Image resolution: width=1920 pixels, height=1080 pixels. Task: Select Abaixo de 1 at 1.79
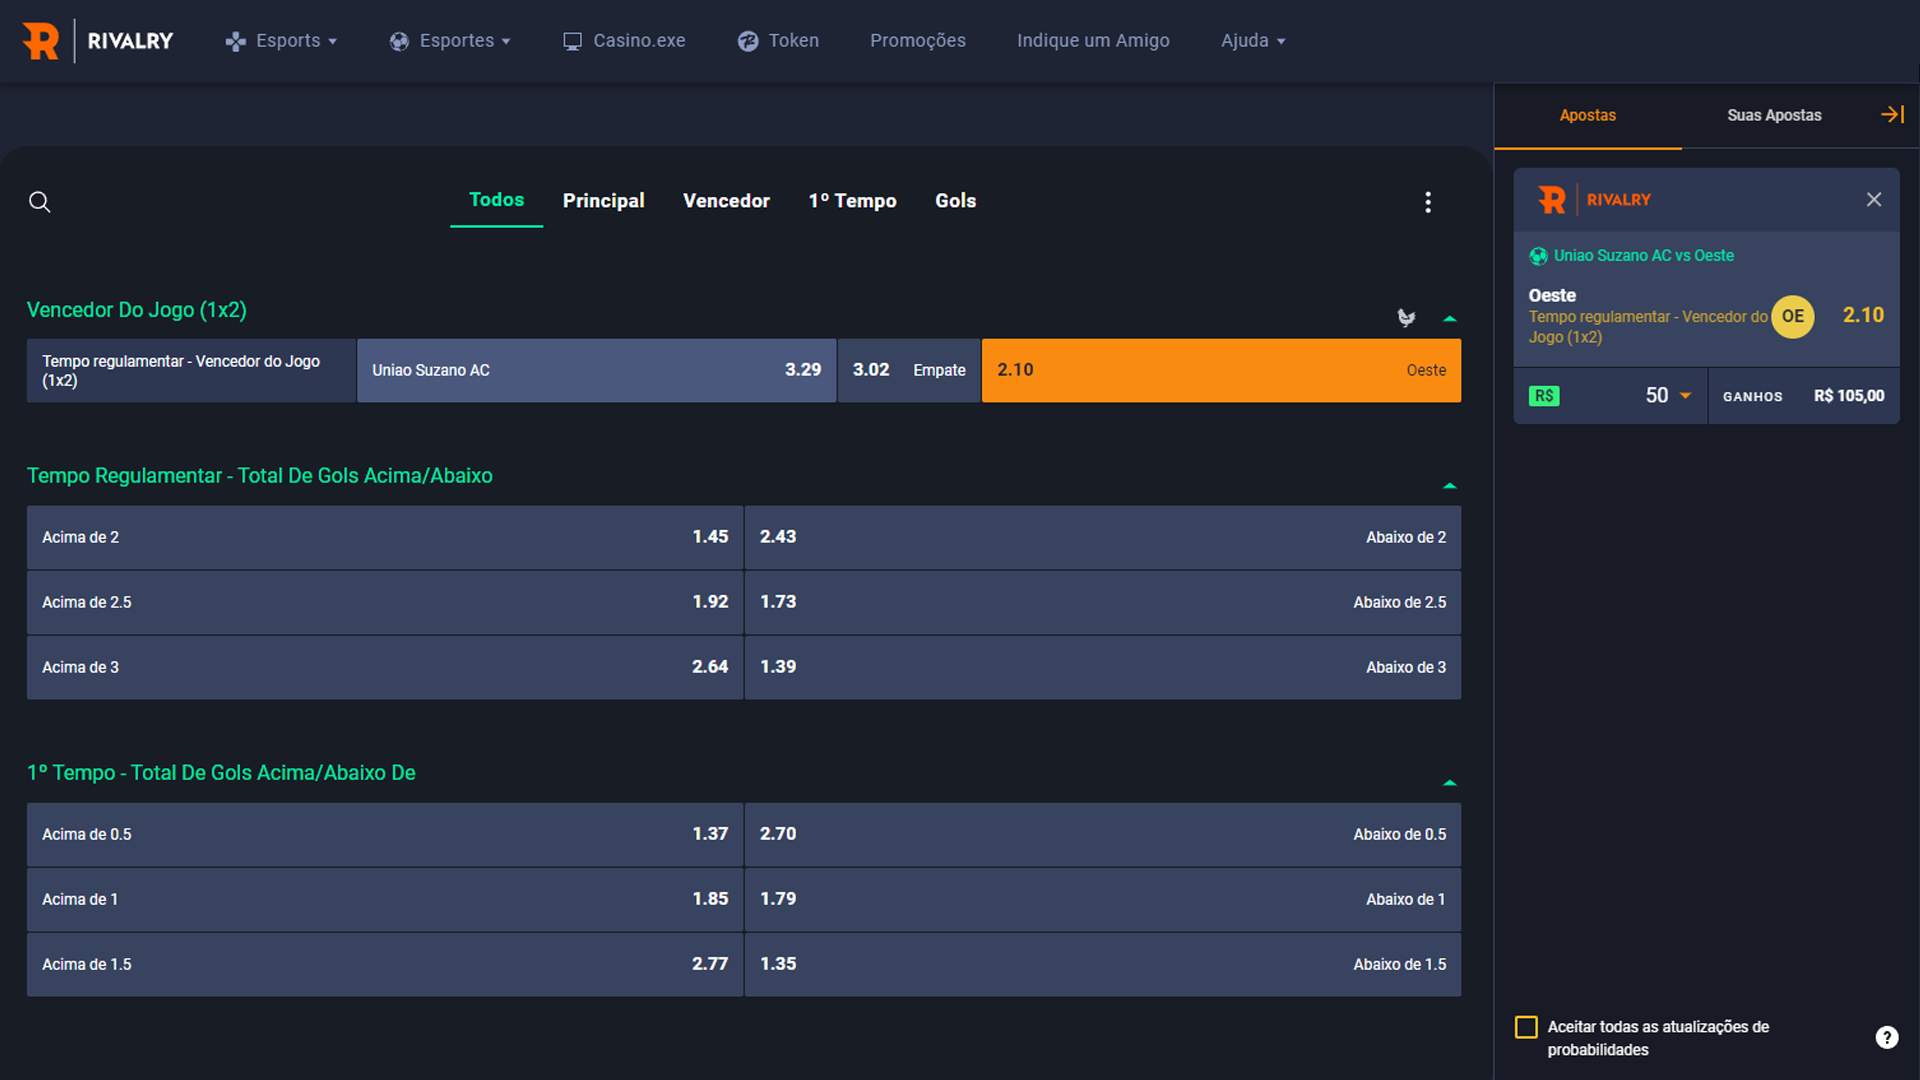1103,899
